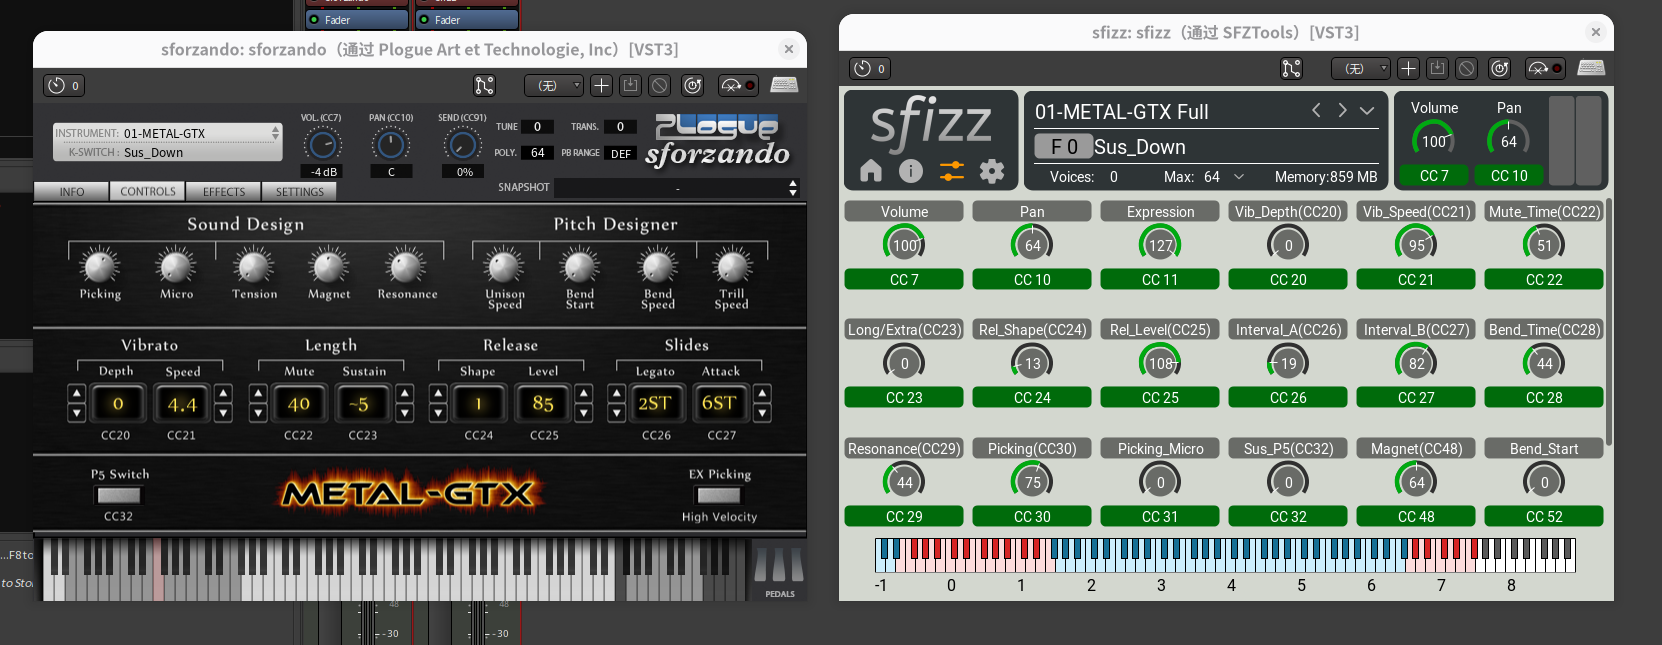Click the green CC 25 button under Rel_Level
Image resolution: width=1662 pixels, height=645 pixels.
tap(1160, 398)
